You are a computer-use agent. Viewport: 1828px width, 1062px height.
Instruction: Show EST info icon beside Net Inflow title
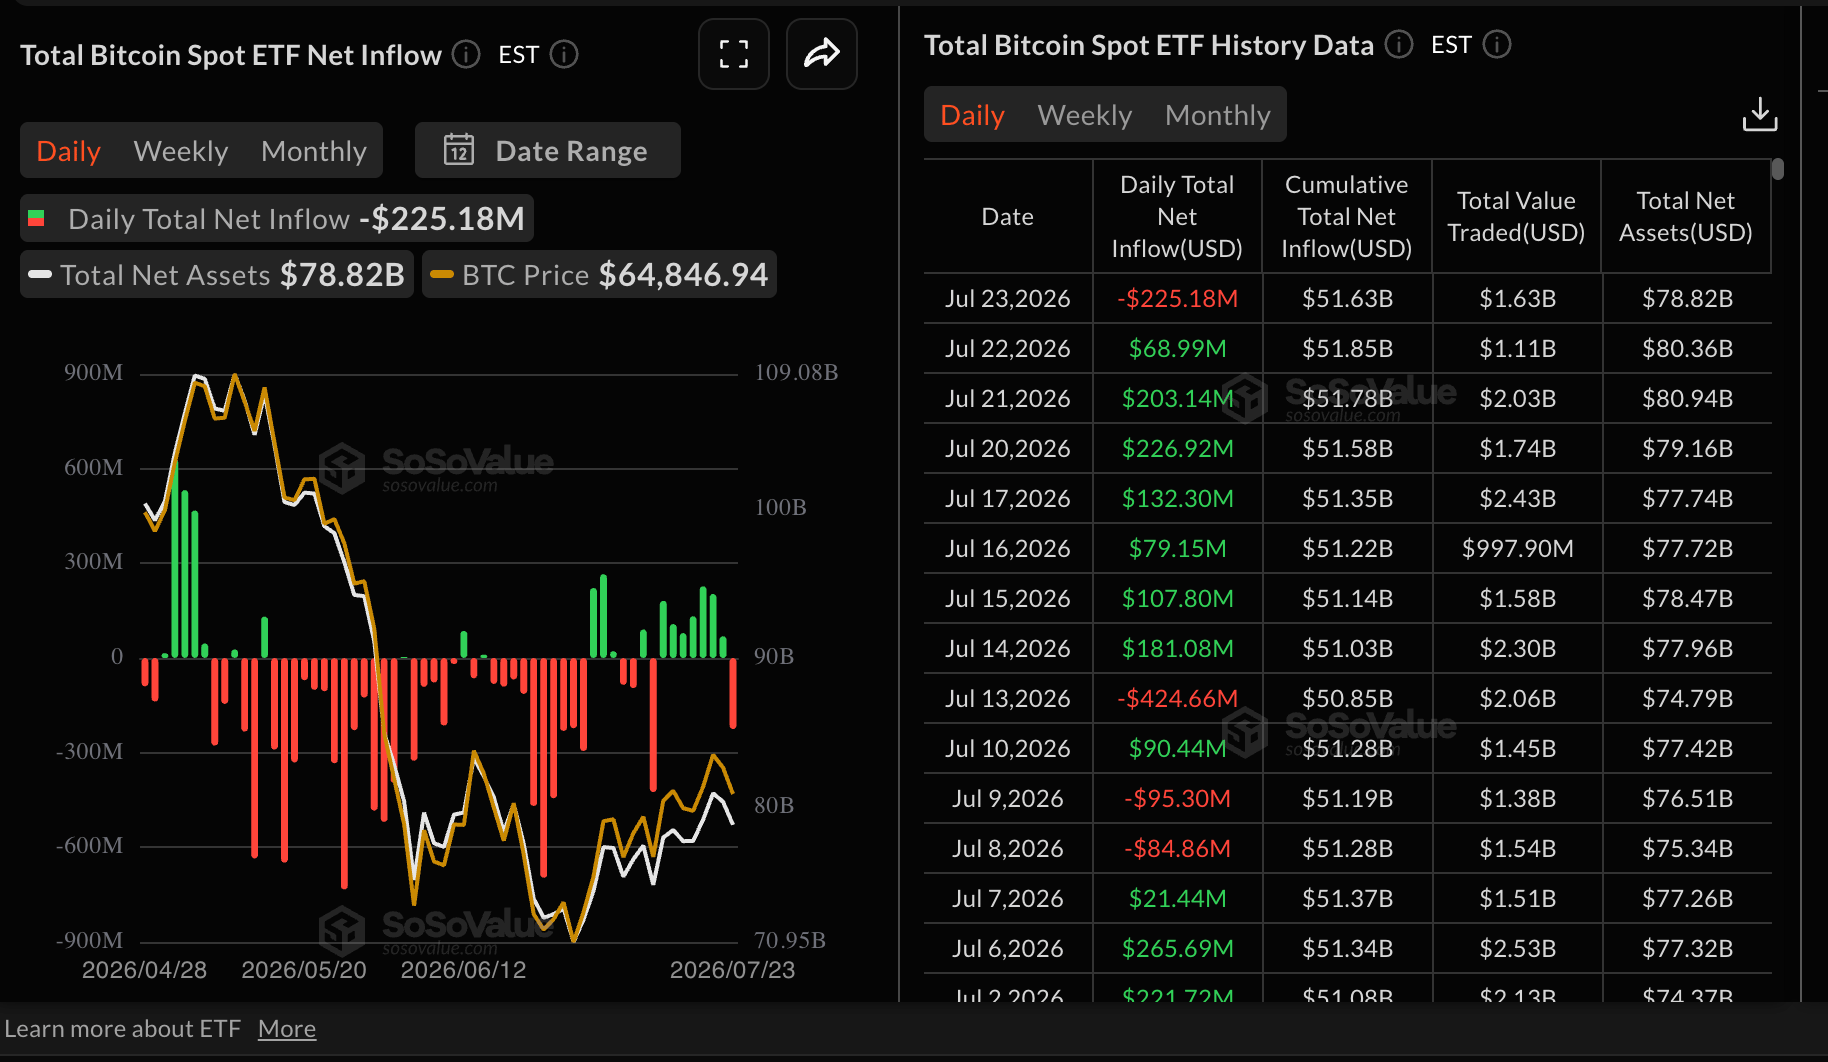pyautogui.click(x=564, y=54)
